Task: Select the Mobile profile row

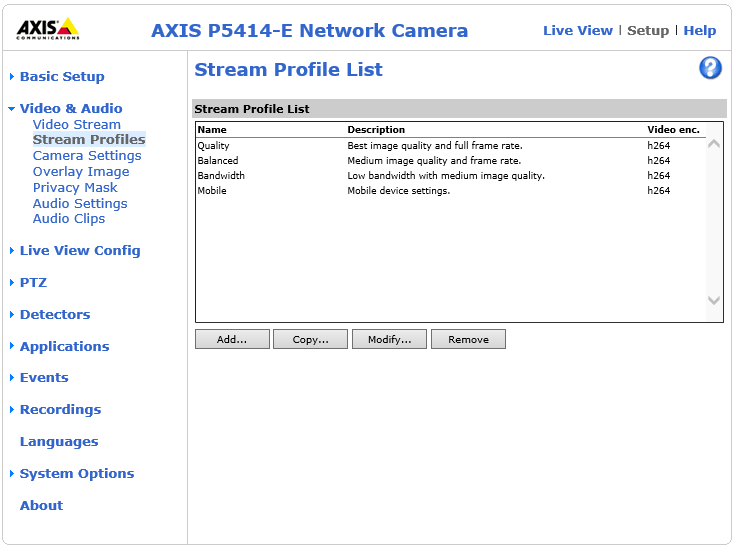Action: click(x=451, y=191)
